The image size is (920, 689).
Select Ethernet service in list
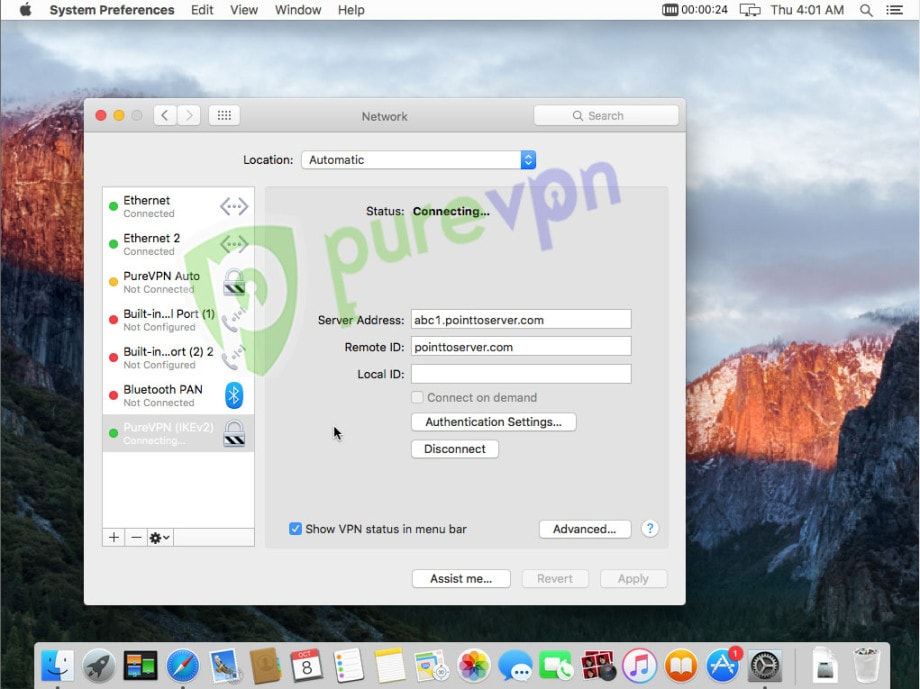[x=178, y=207]
